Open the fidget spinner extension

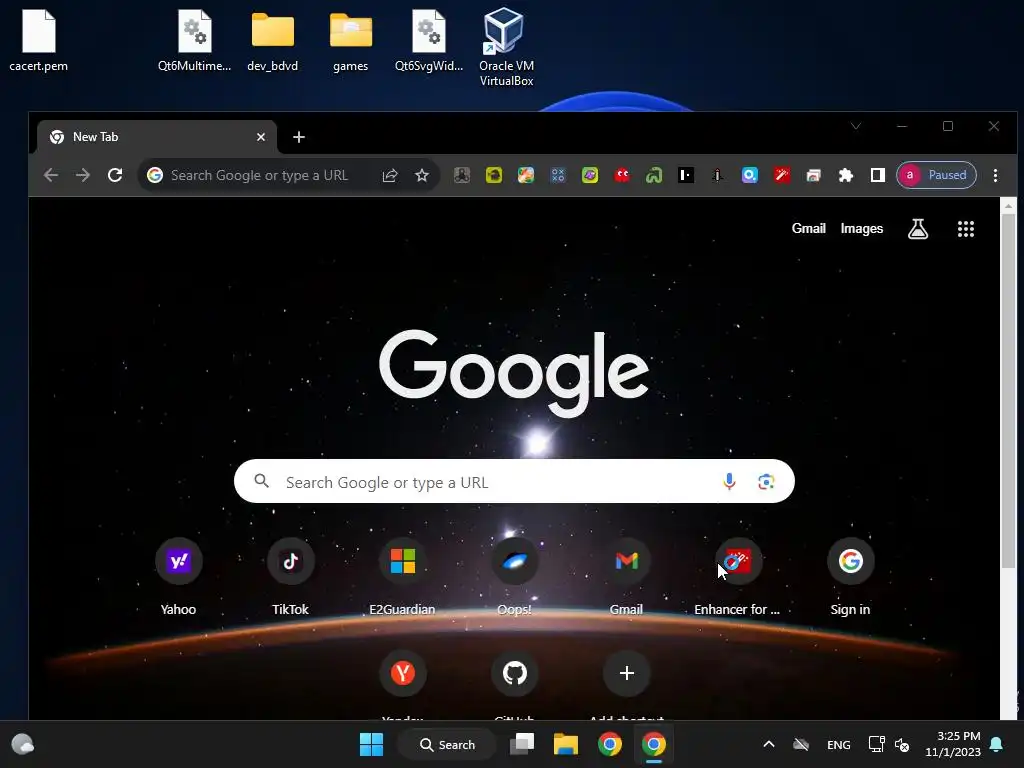(x=462, y=175)
